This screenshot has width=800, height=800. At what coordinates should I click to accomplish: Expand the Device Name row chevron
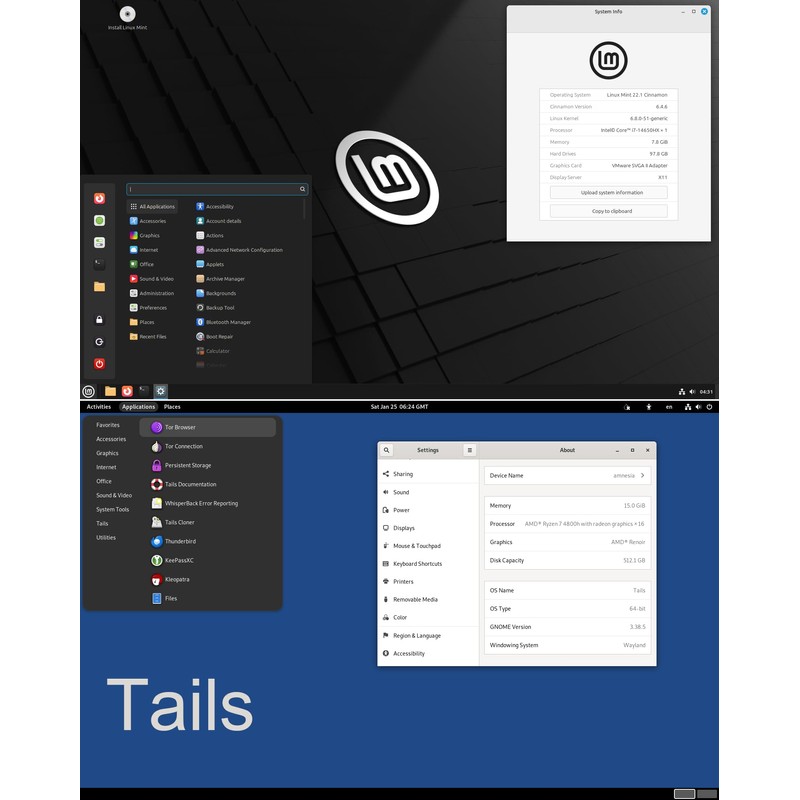[643, 476]
